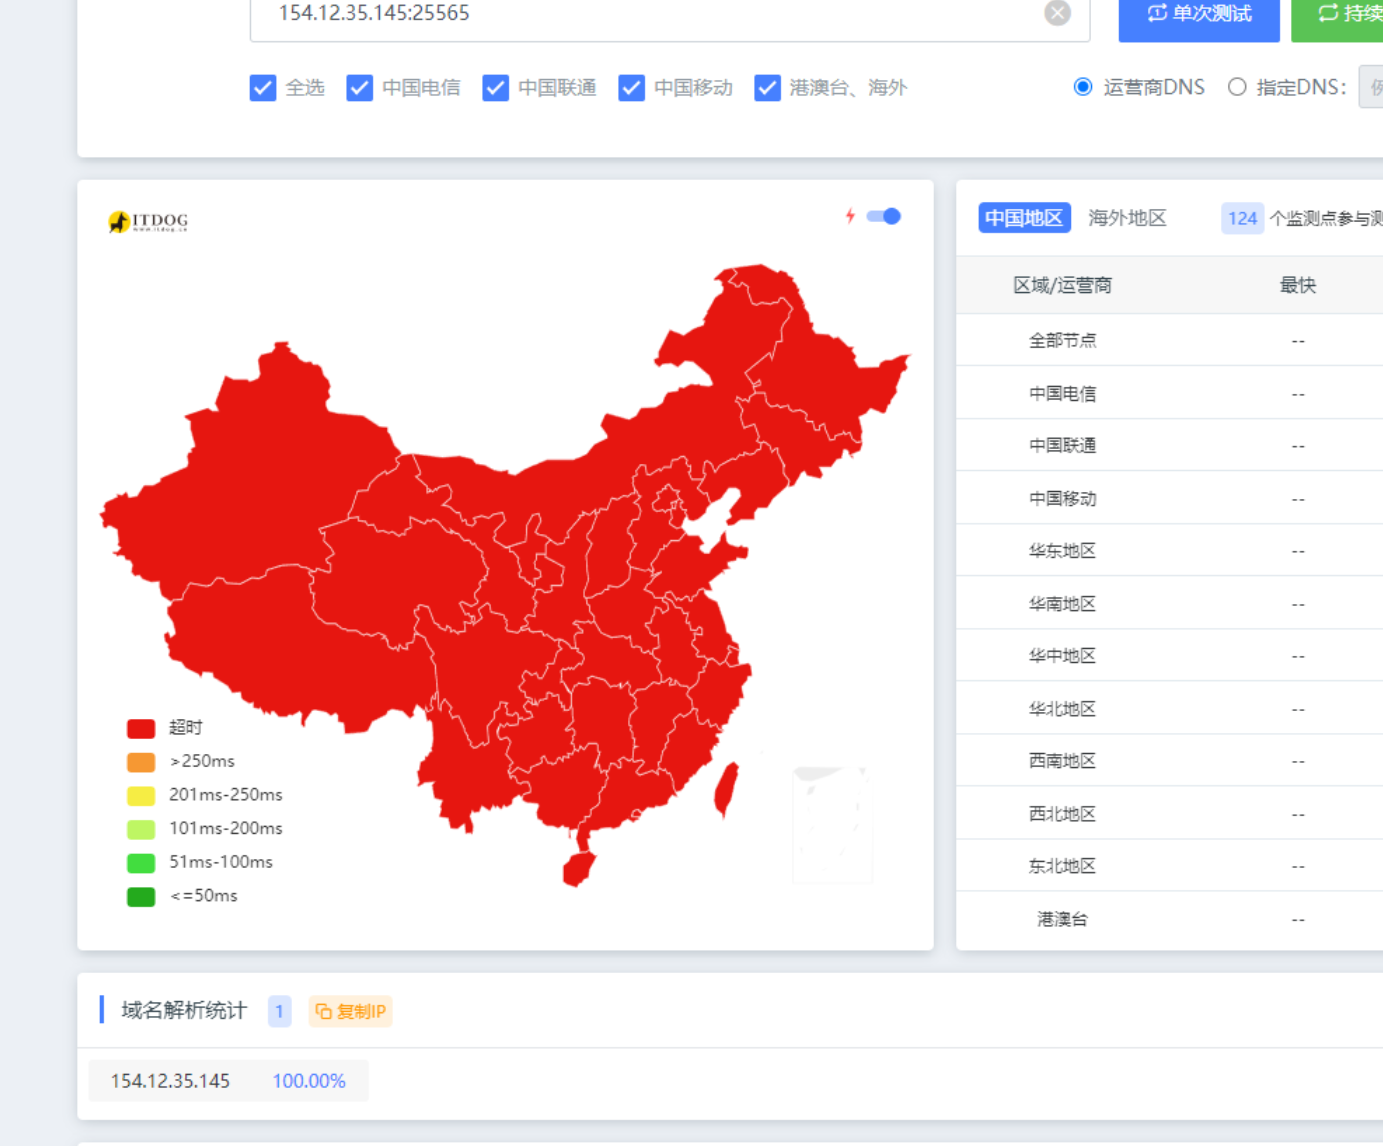
Task: Switch to the 海外地区 tab
Action: click(1127, 217)
